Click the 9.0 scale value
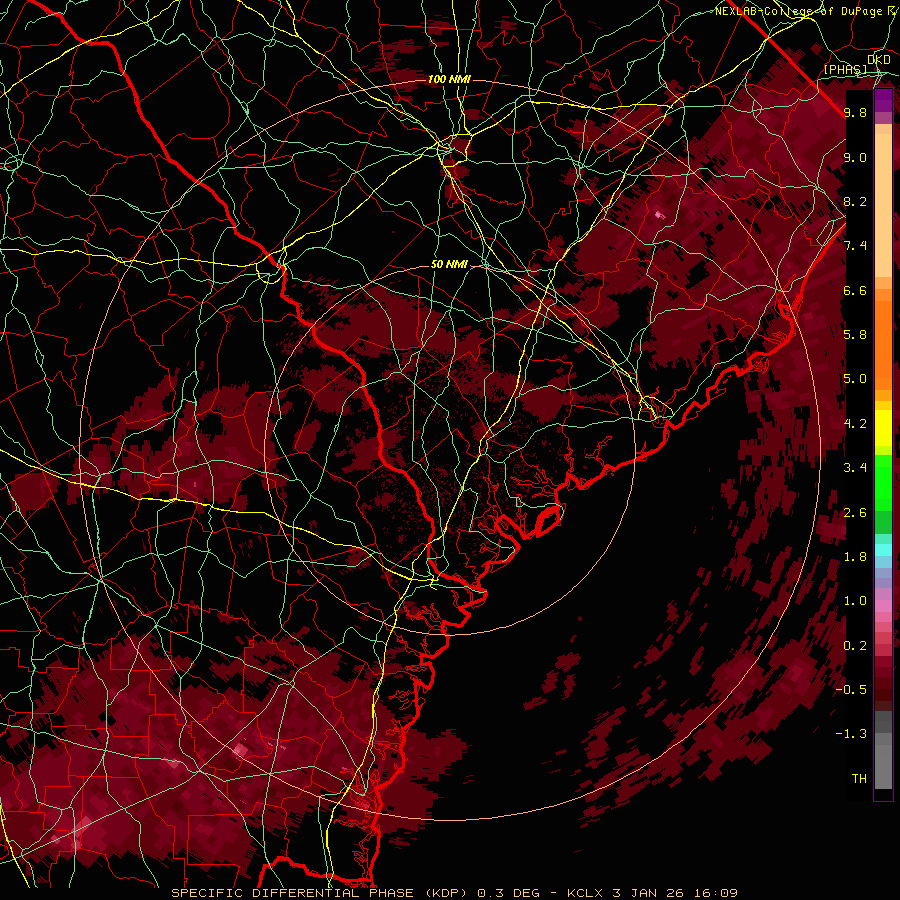This screenshot has width=900, height=900. tap(855, 157)
